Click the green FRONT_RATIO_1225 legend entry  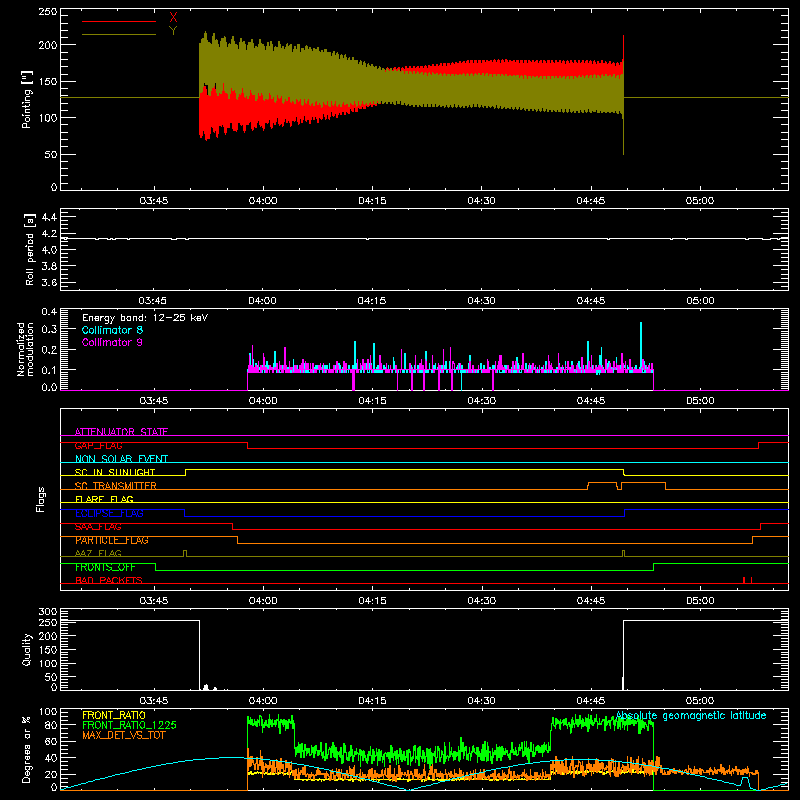tap(130, 725)
